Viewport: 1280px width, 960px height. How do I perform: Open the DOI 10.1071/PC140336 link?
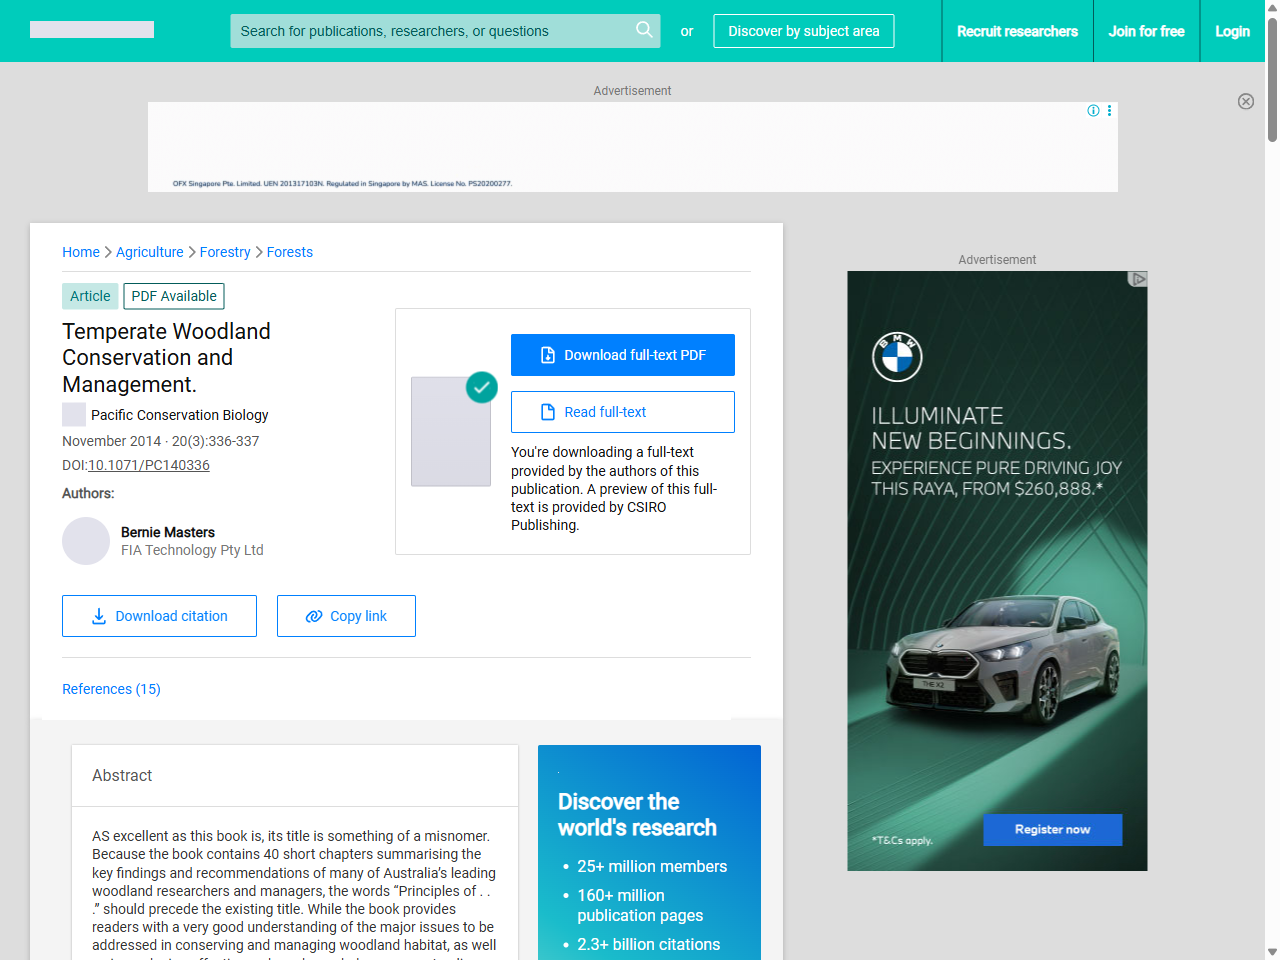(149, 465)
